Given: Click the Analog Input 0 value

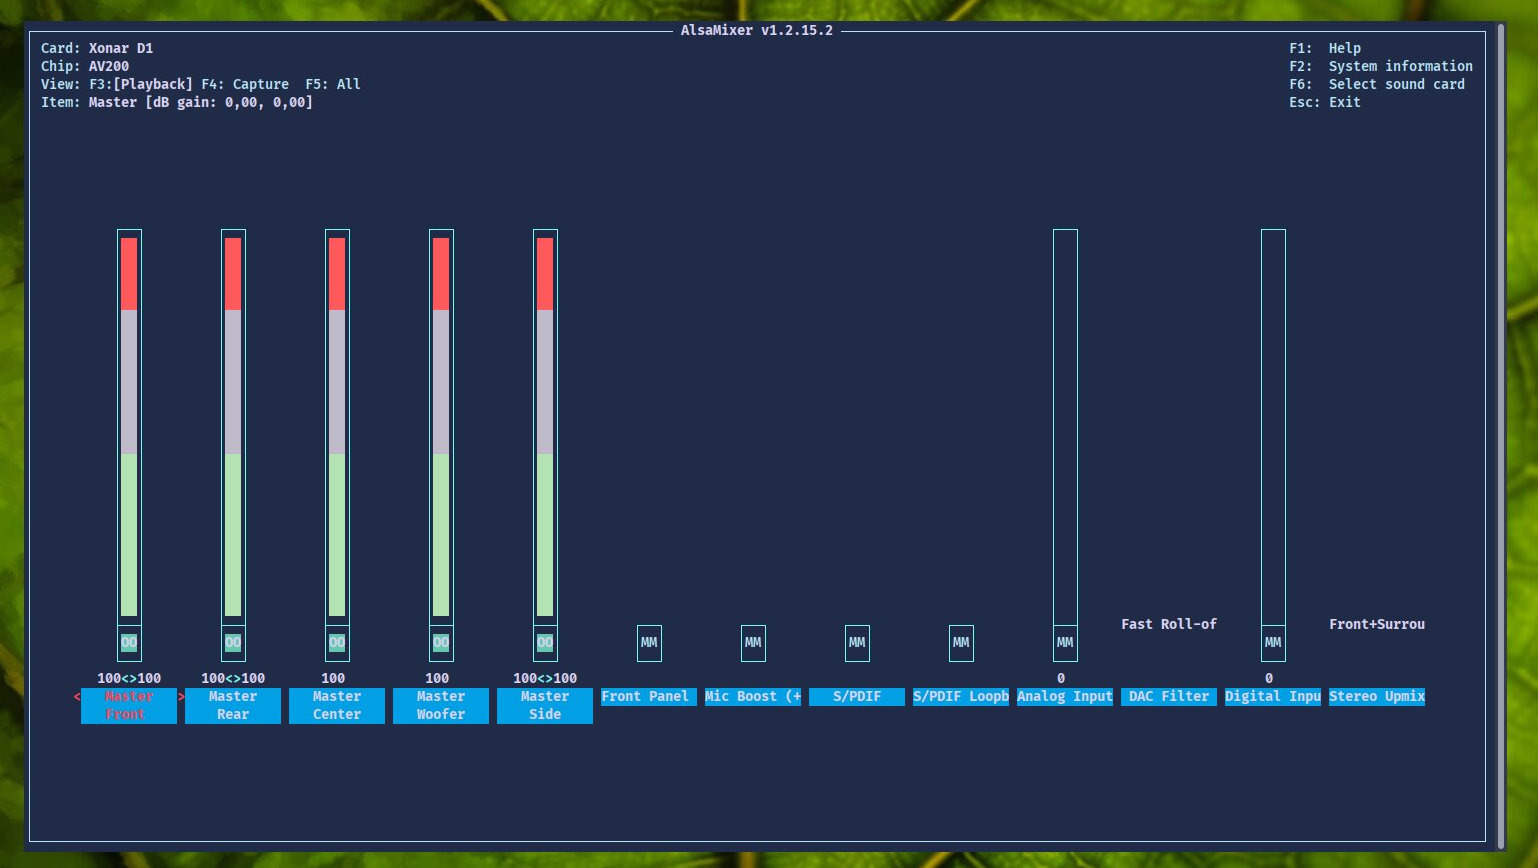Looking at the screenshot, I should [x=1061, y=678].
